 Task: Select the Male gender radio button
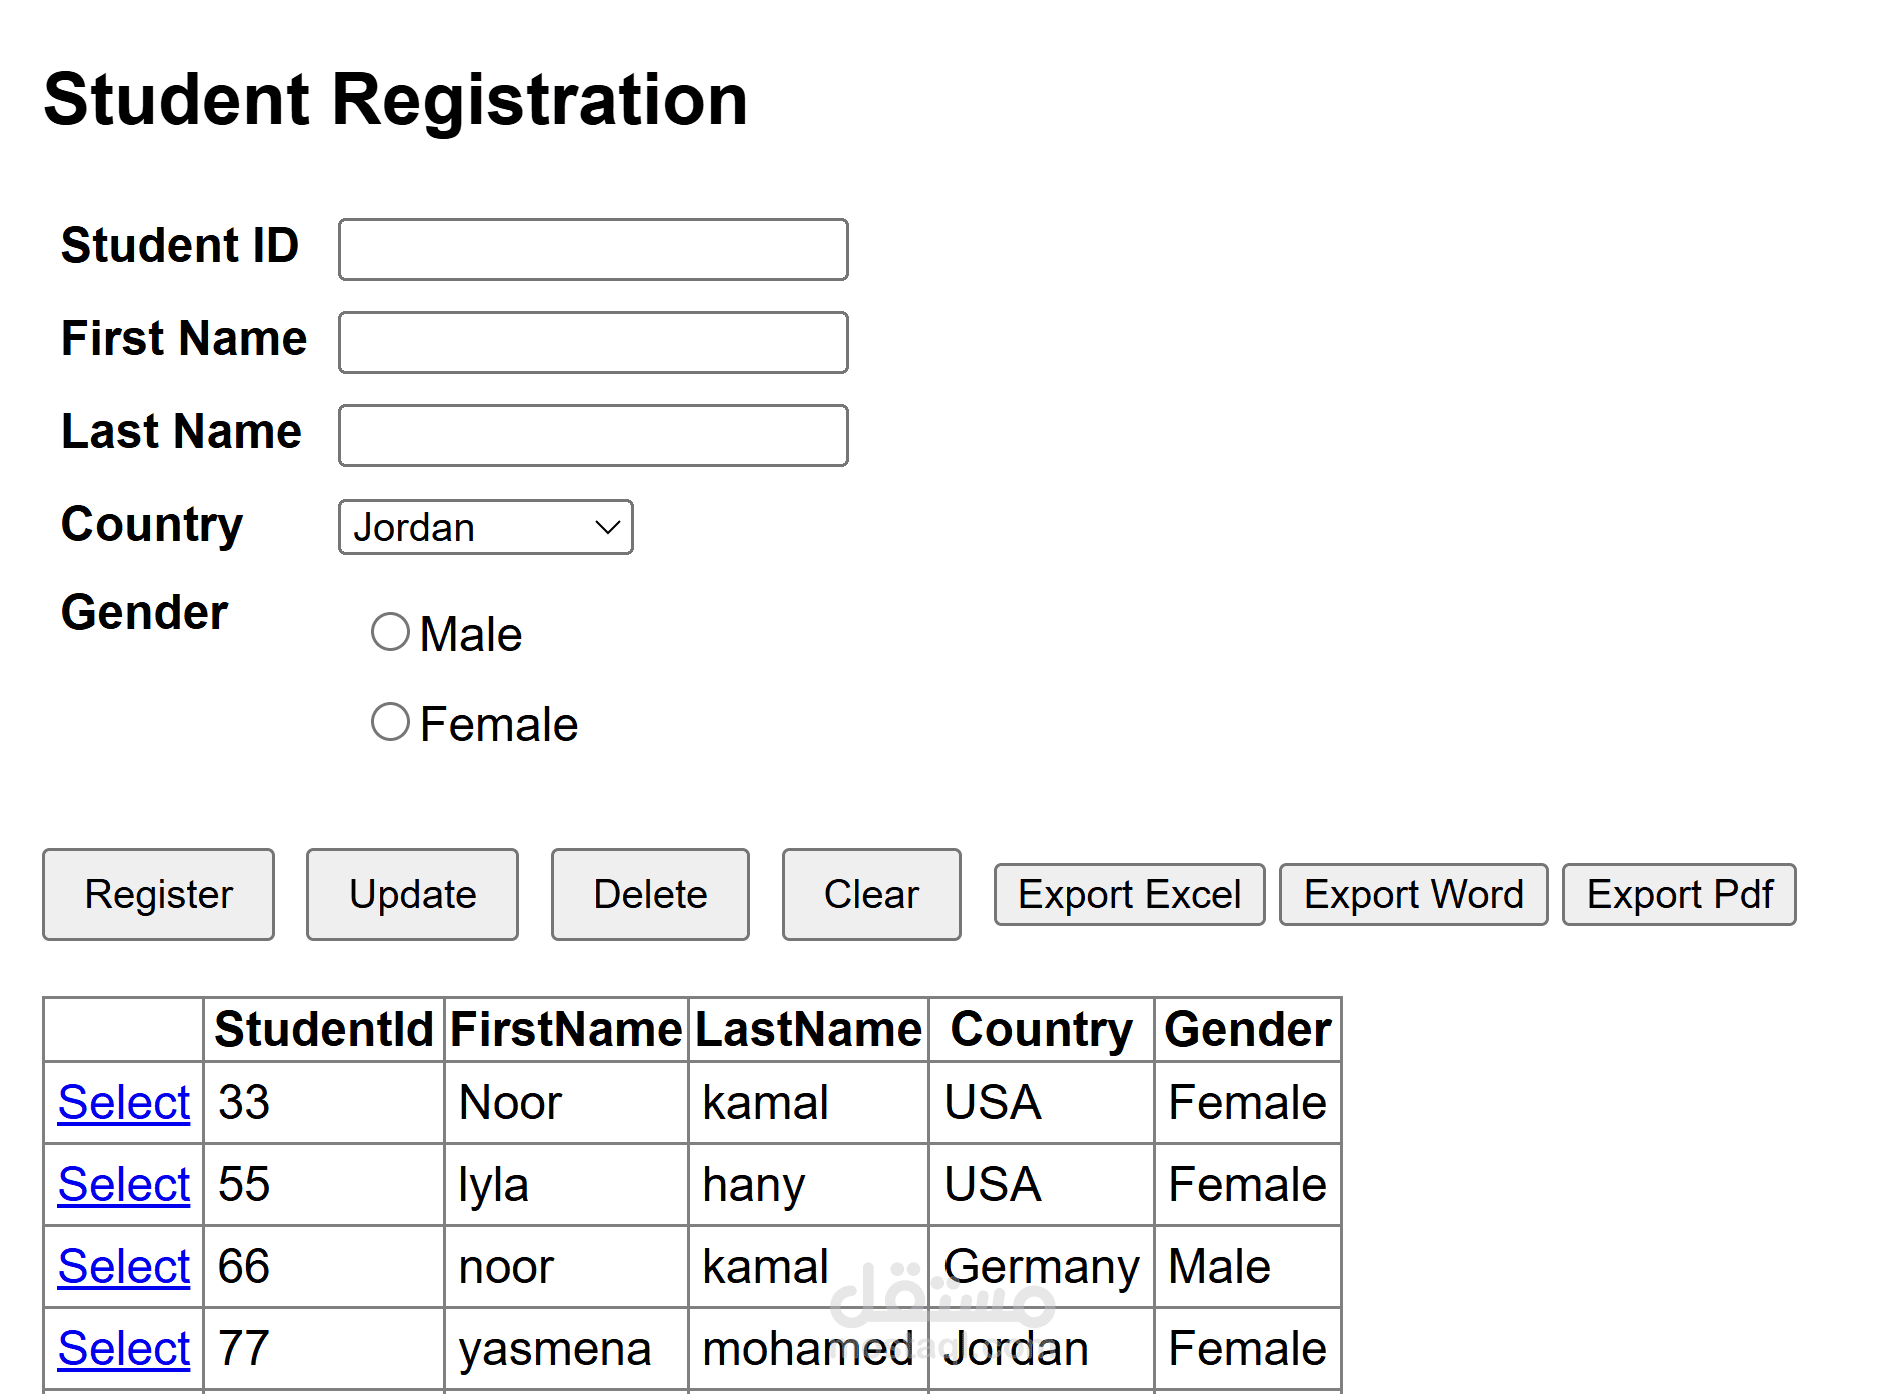point(390,632)
